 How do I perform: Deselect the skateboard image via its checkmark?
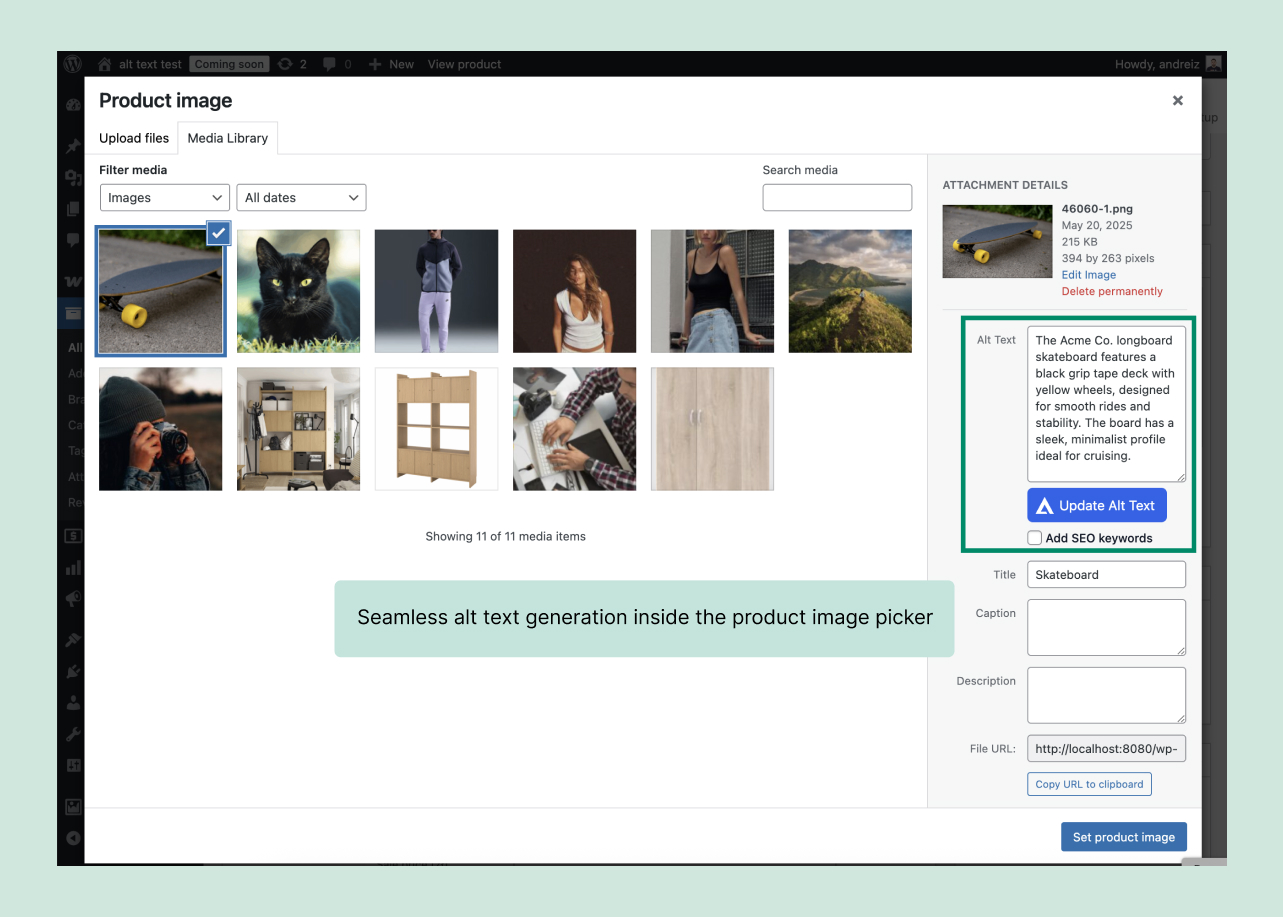click(x=218, y=233)
